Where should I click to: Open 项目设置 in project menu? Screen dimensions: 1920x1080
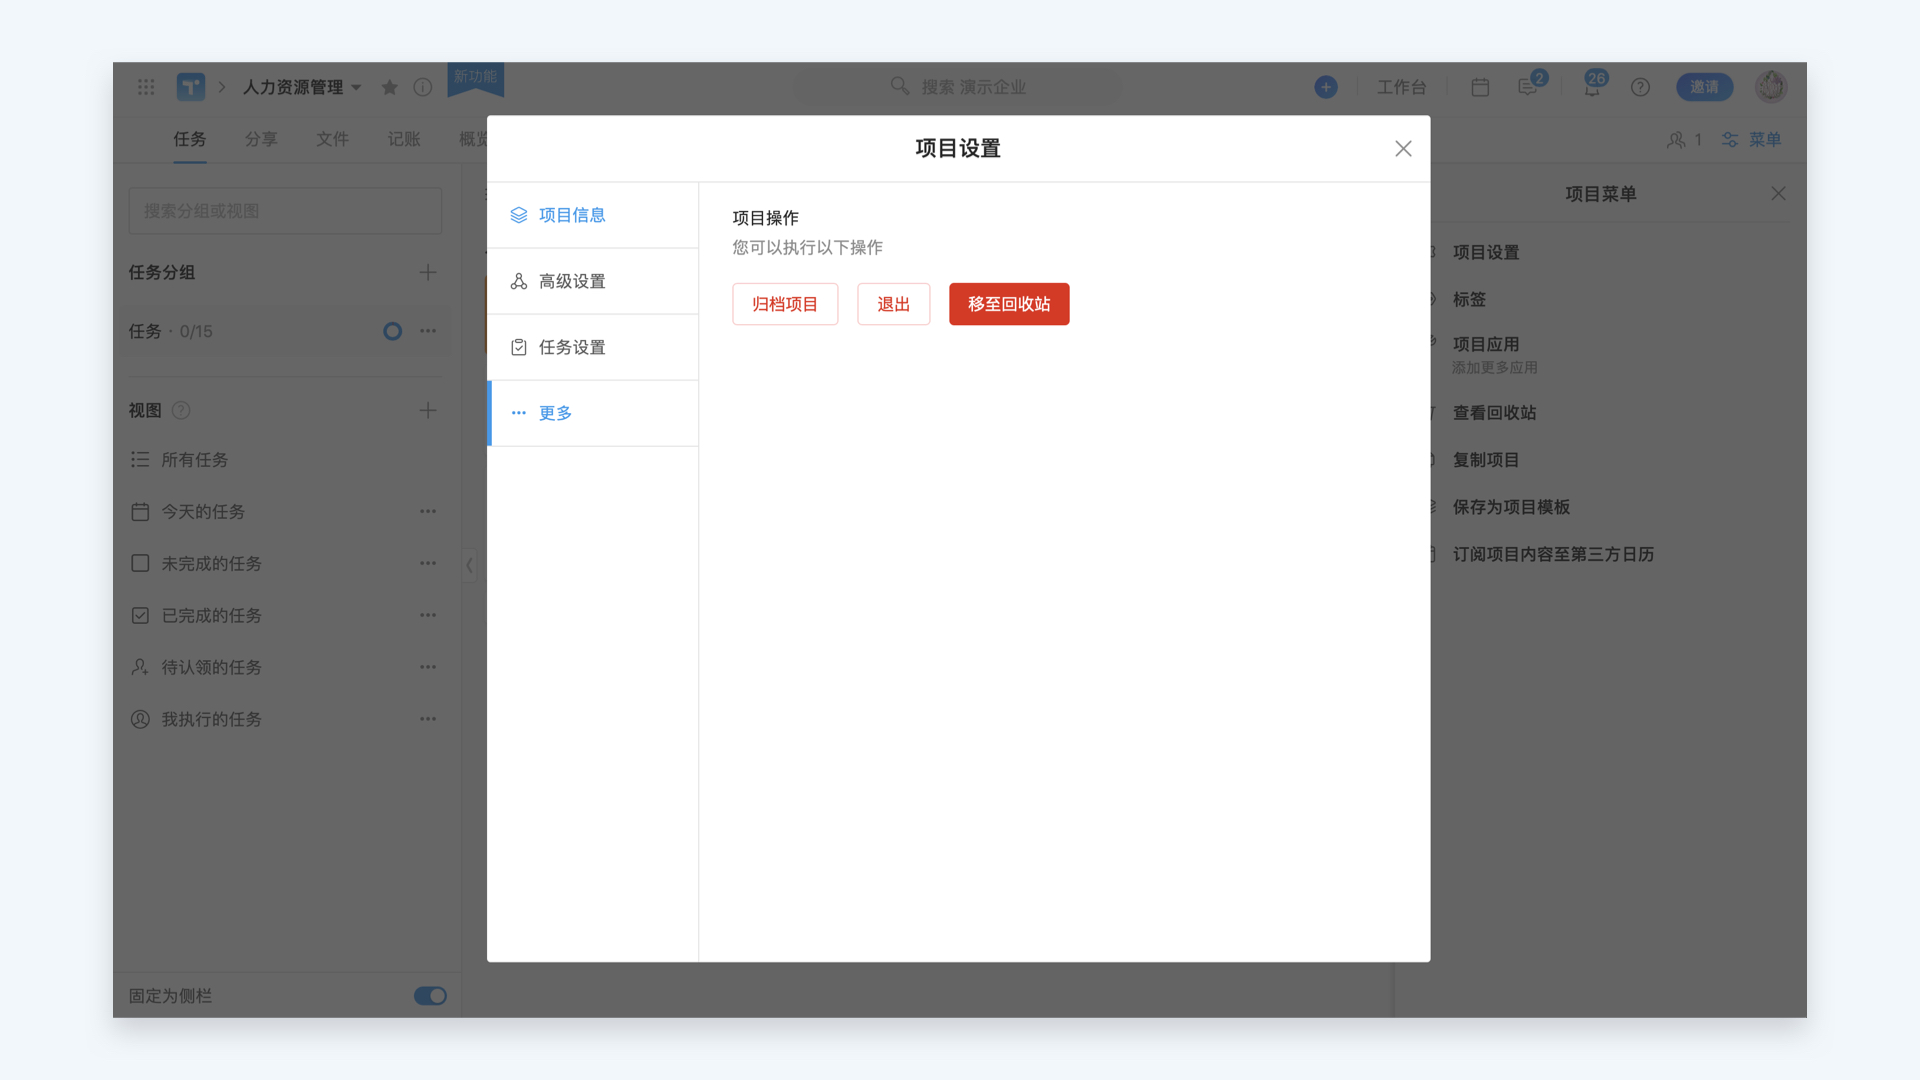click(1485, 253)
